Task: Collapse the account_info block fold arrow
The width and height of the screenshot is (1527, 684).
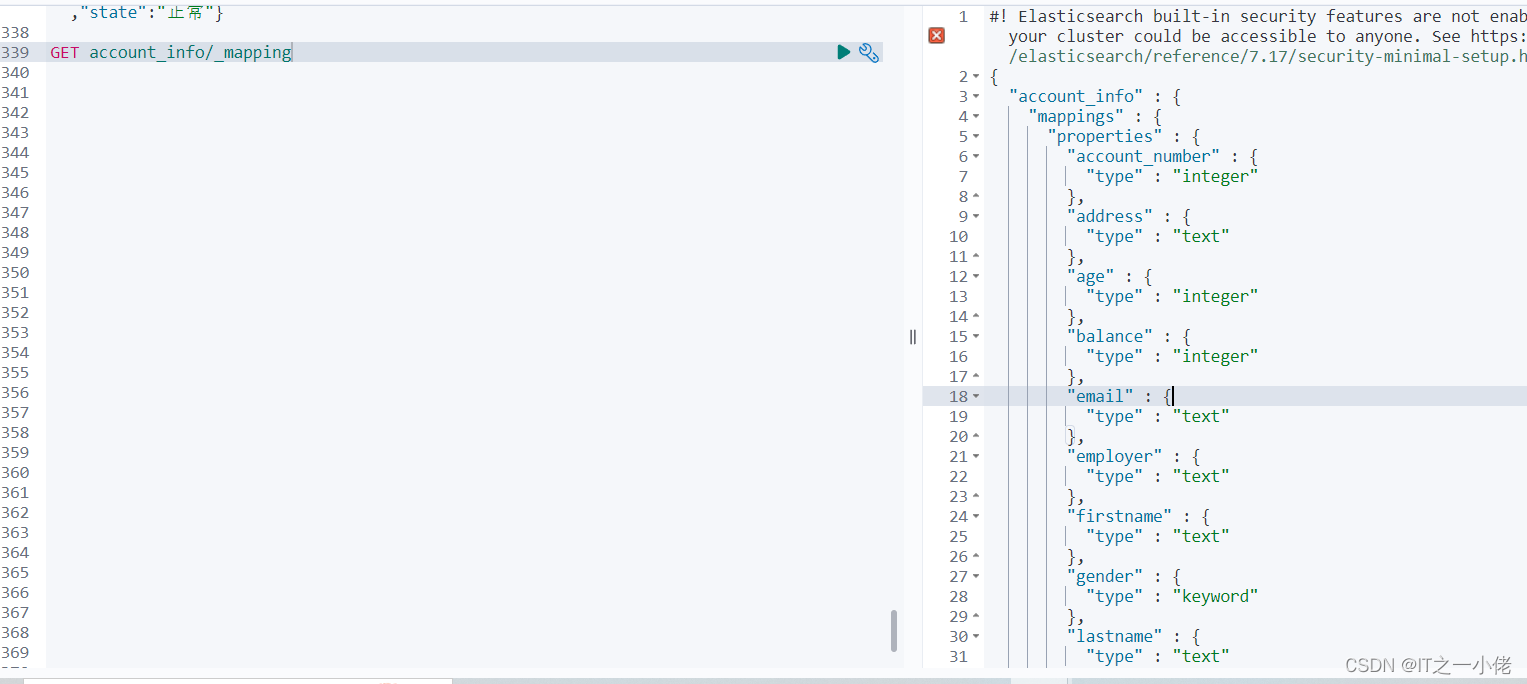Action: [974, 96]
